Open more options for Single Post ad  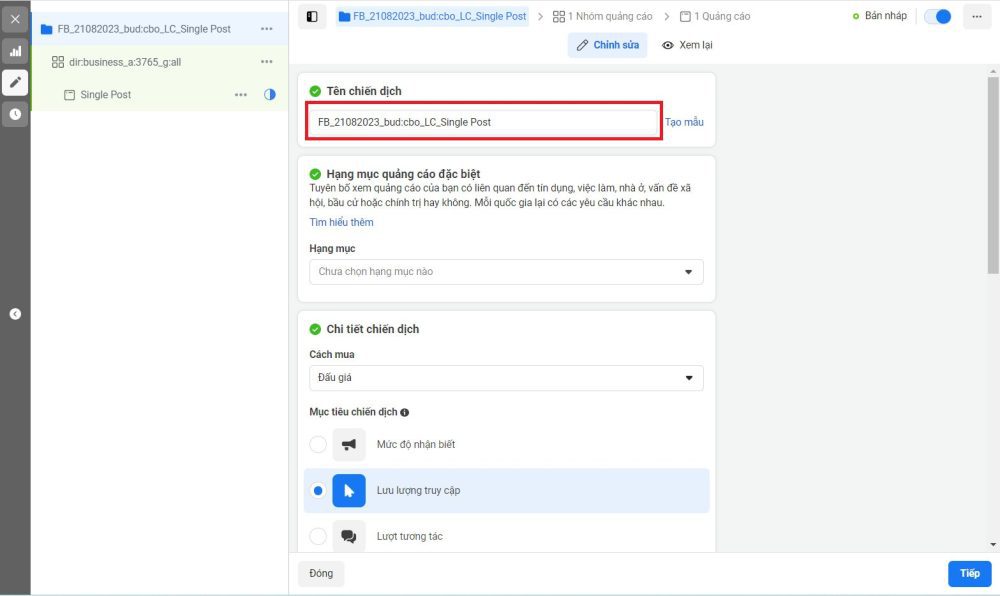click(240, 94)
